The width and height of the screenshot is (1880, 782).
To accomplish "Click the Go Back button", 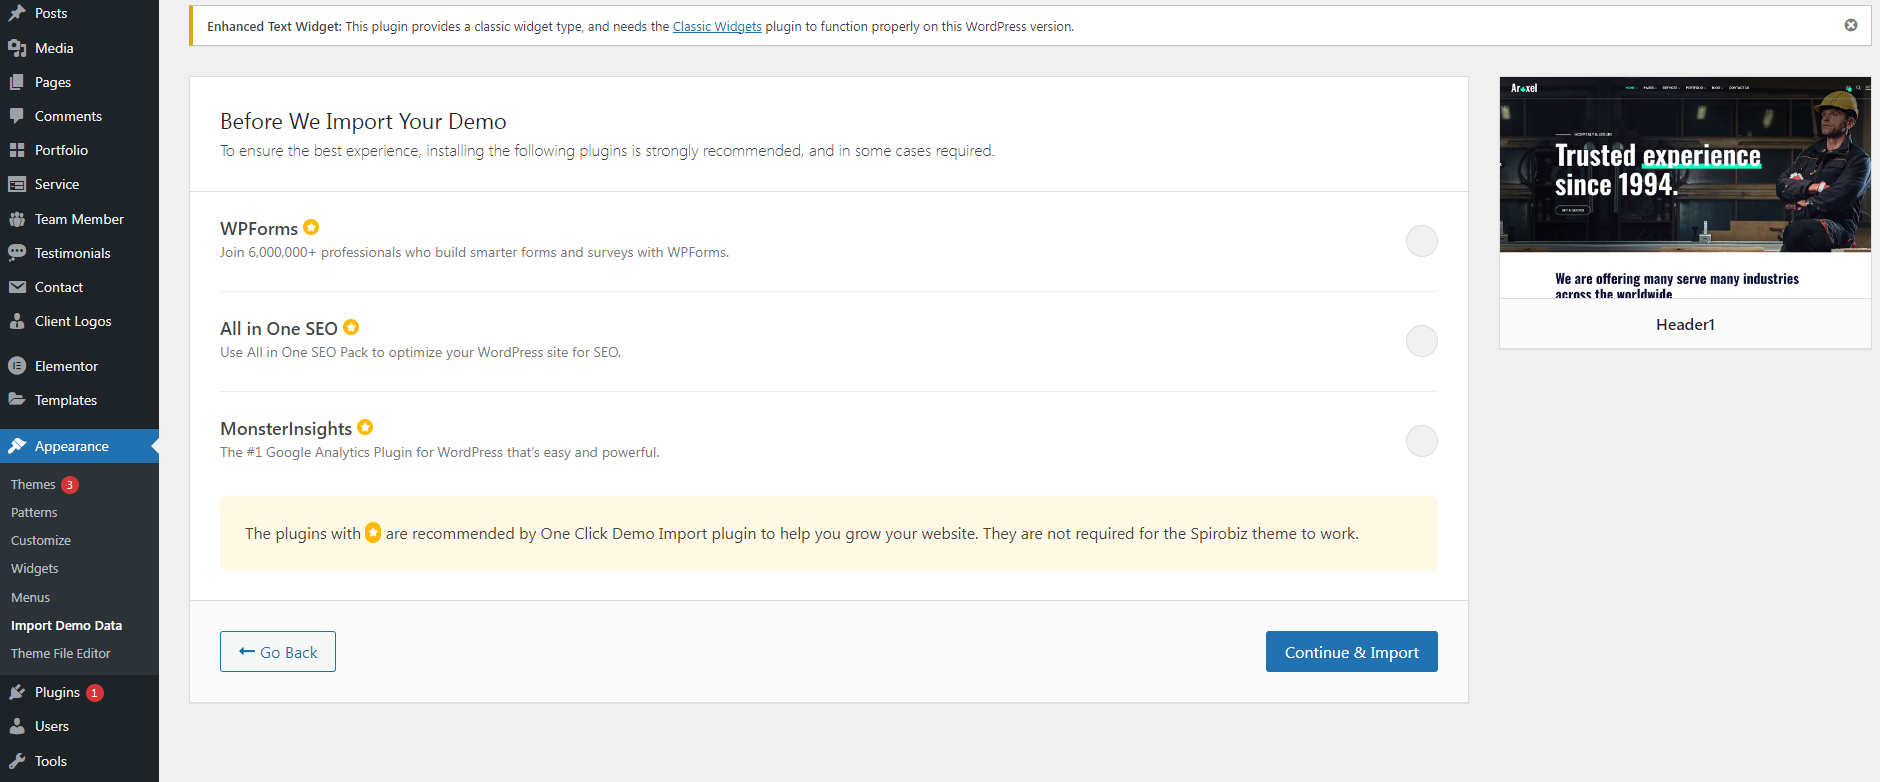I will pos(278,652).
